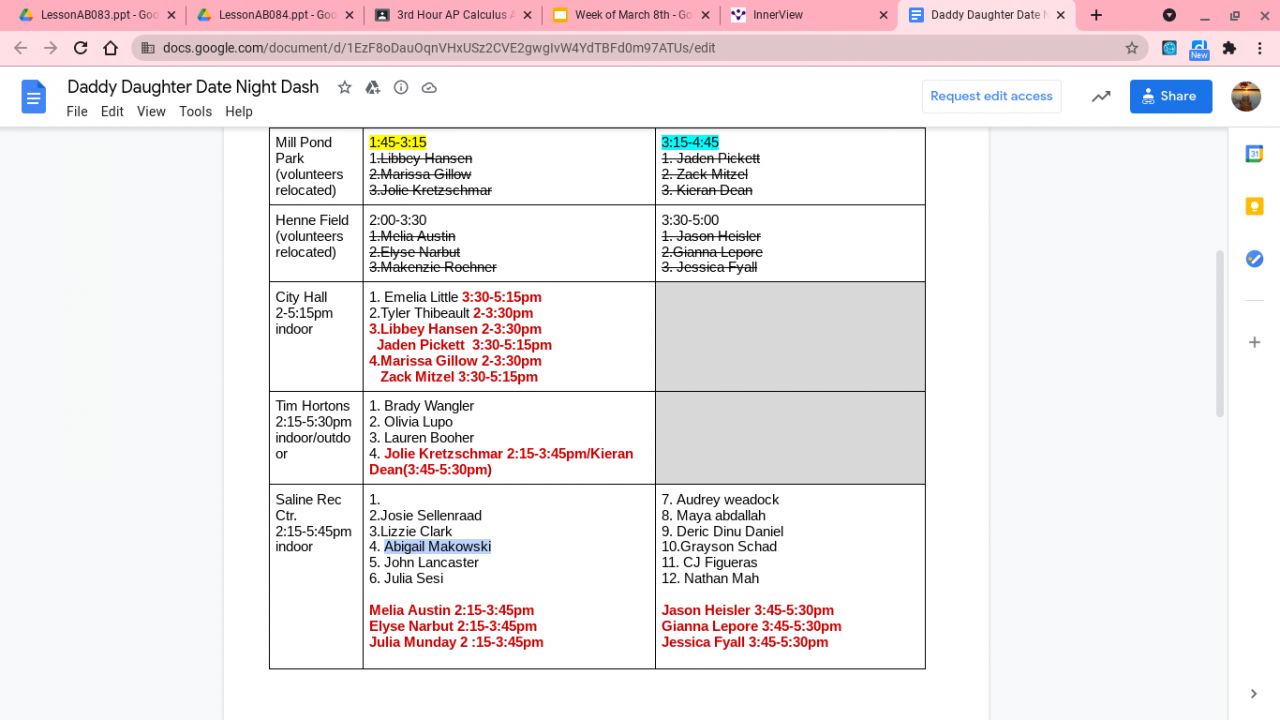Image resolution: width=1280 pixels, height=720 pixels.
Task: Click the name Olivia Lupo
Action: click(418, 422)
